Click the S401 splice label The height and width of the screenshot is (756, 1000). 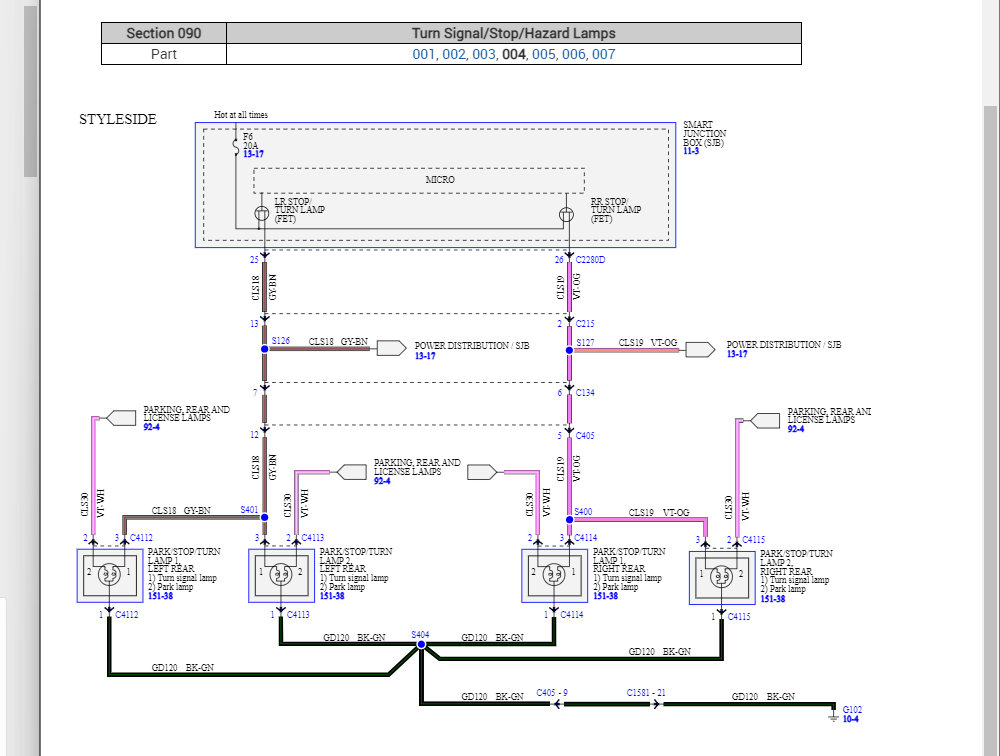pos(249,509)
